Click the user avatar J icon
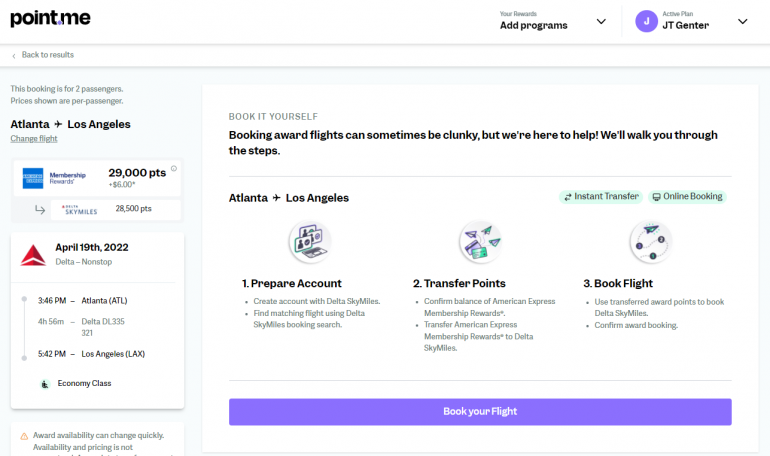770x456 pixels. [646, 21]
